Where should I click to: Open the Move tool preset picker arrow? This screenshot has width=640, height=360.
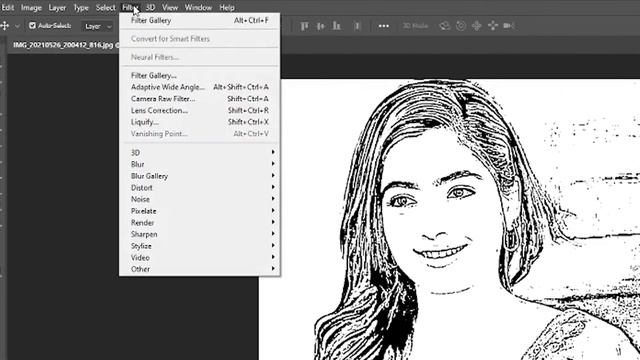(x=17, y=26)
